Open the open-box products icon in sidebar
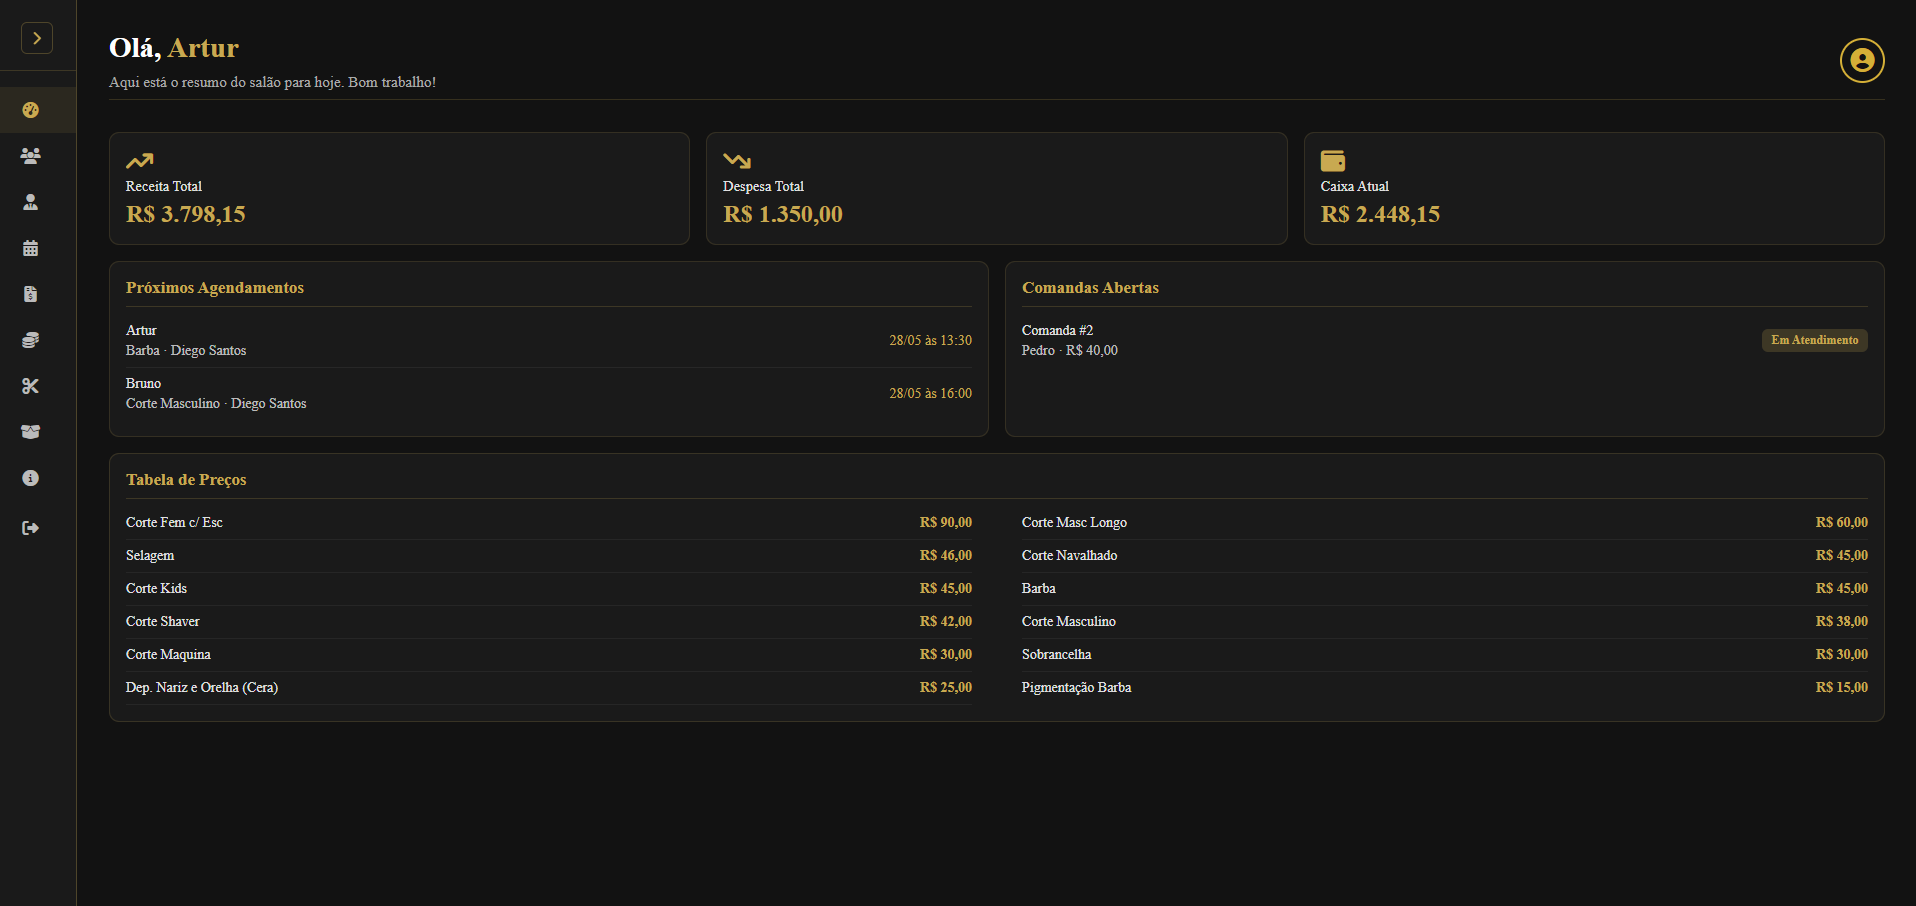Image resolution: width=1916 pixels, height=906 pixels. point(31,432)
